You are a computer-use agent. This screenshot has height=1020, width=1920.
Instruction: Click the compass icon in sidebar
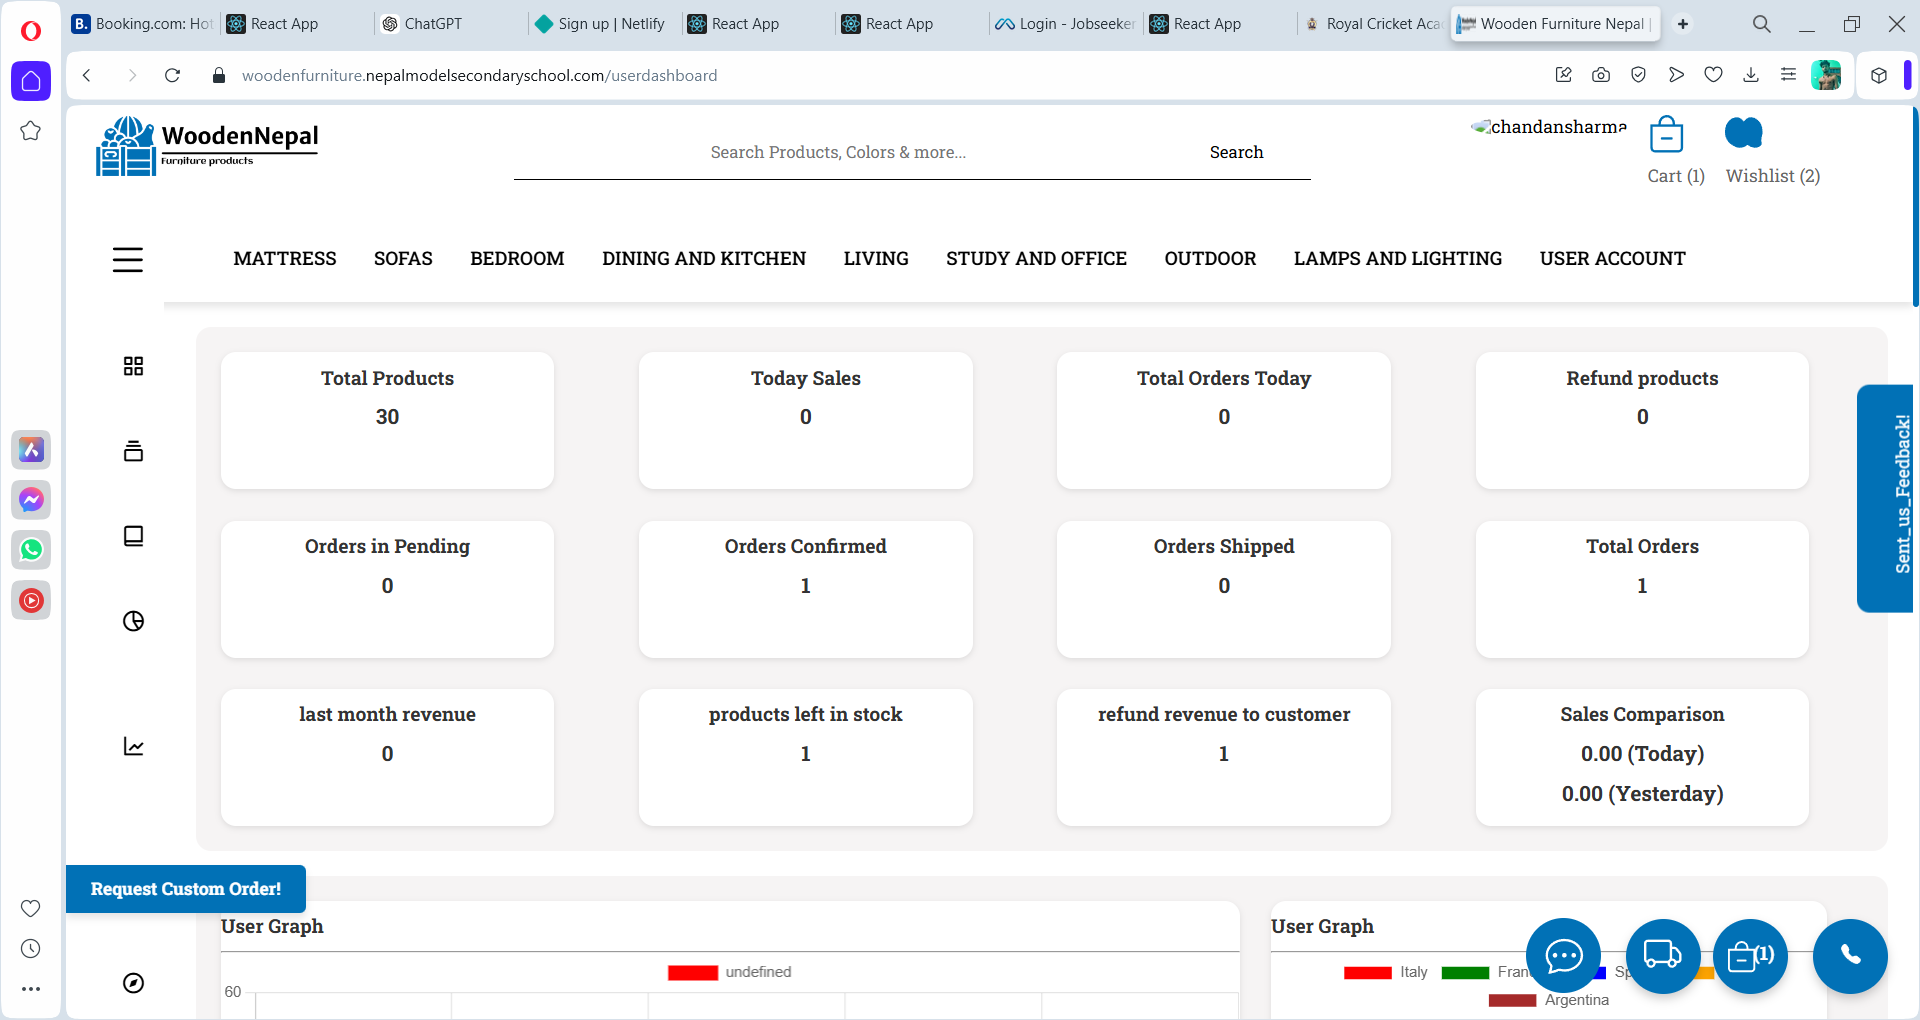pyautogui.click(x=133, y=983)
